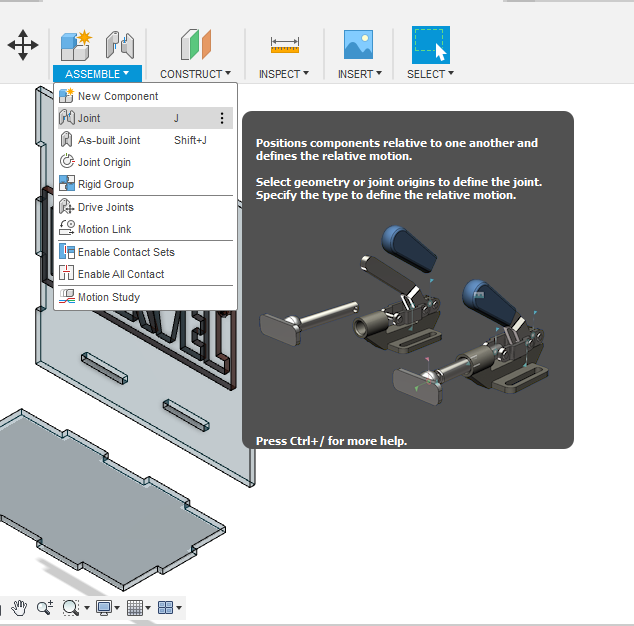Expand the Viewports dropdown arrow

pyautogui.click(x=179, y=608)
